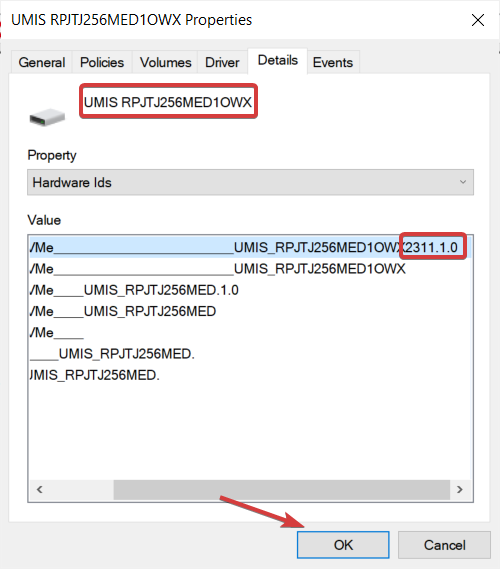
Task: Click the horizontal scrollbar left arrow
Action: (40, 490)
